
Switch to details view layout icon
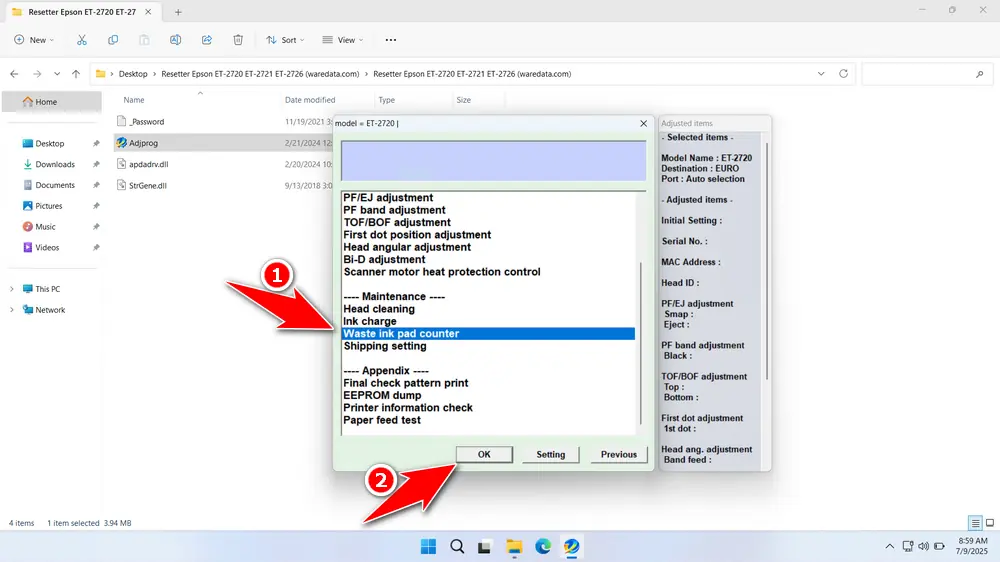pyautogui.click(x=975, y=523)
